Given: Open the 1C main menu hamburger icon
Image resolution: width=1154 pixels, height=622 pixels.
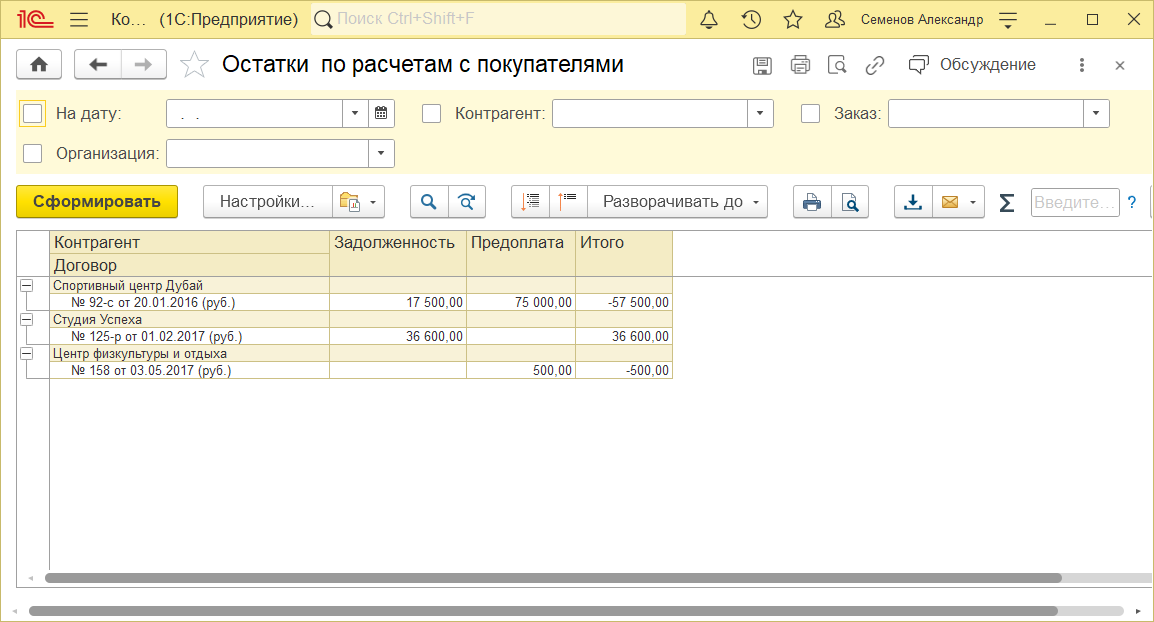Looking at the screenshot, I should pos(79,20).
